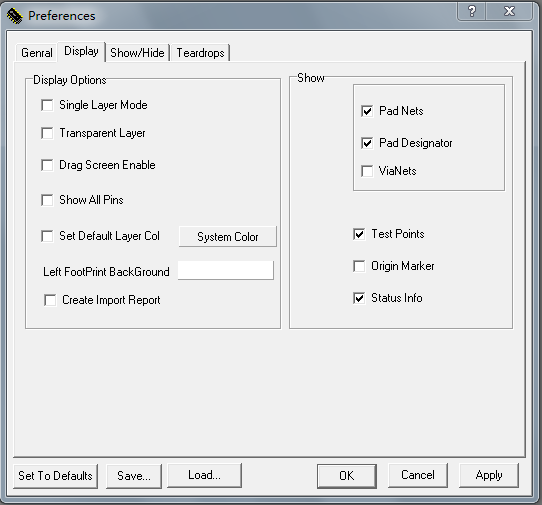Click the chip icon in title bar
The width and height of the screenshot is (542, 505).
[x=14, y=16]
